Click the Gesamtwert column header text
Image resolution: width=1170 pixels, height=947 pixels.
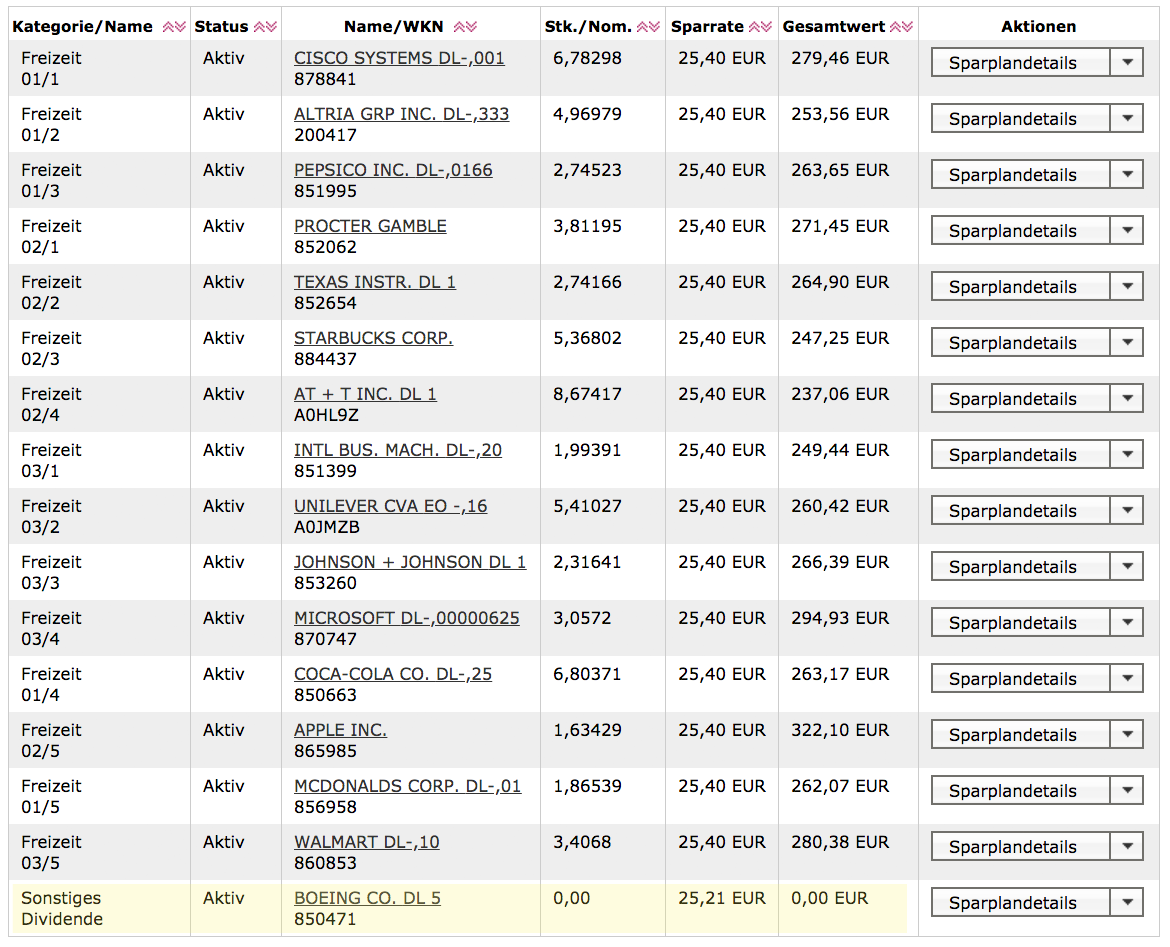pos(833,27)
